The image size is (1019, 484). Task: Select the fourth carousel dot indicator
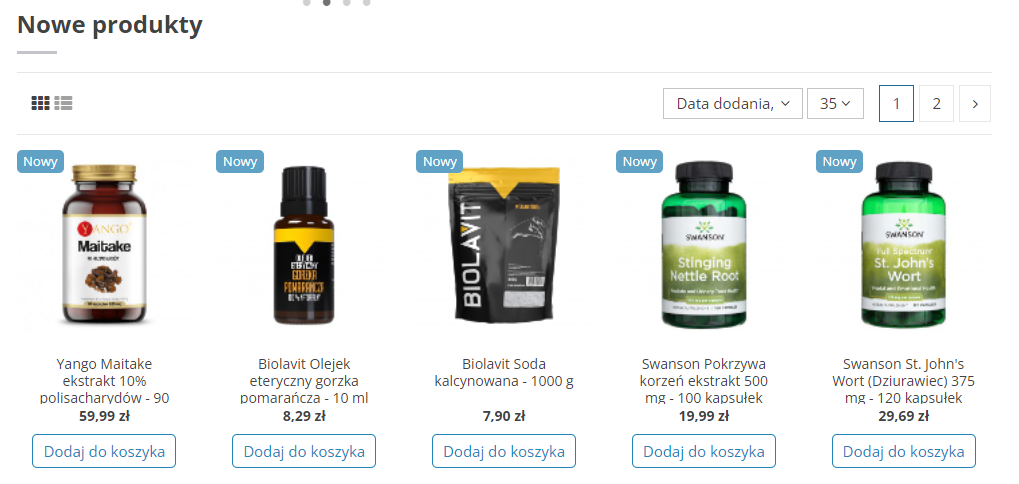click(x=367, y=3)
